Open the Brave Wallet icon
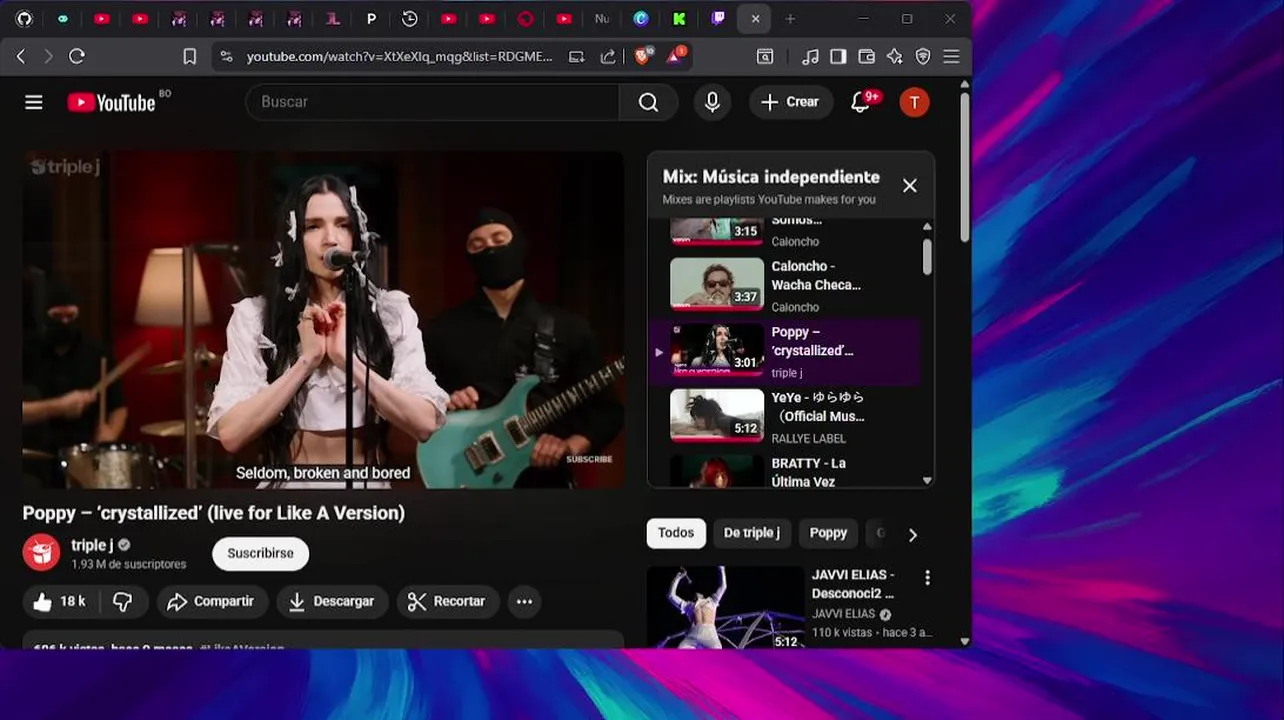Viewport: 1284px width, 720px height. point(867,57)
